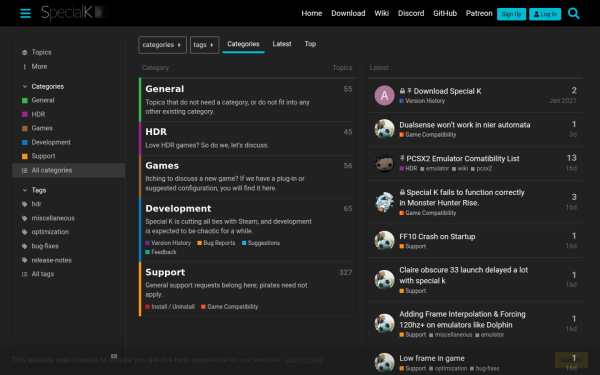600x375 pixels.
Task: Open Patreon in top navigation
Action: [x=479, y=13]
